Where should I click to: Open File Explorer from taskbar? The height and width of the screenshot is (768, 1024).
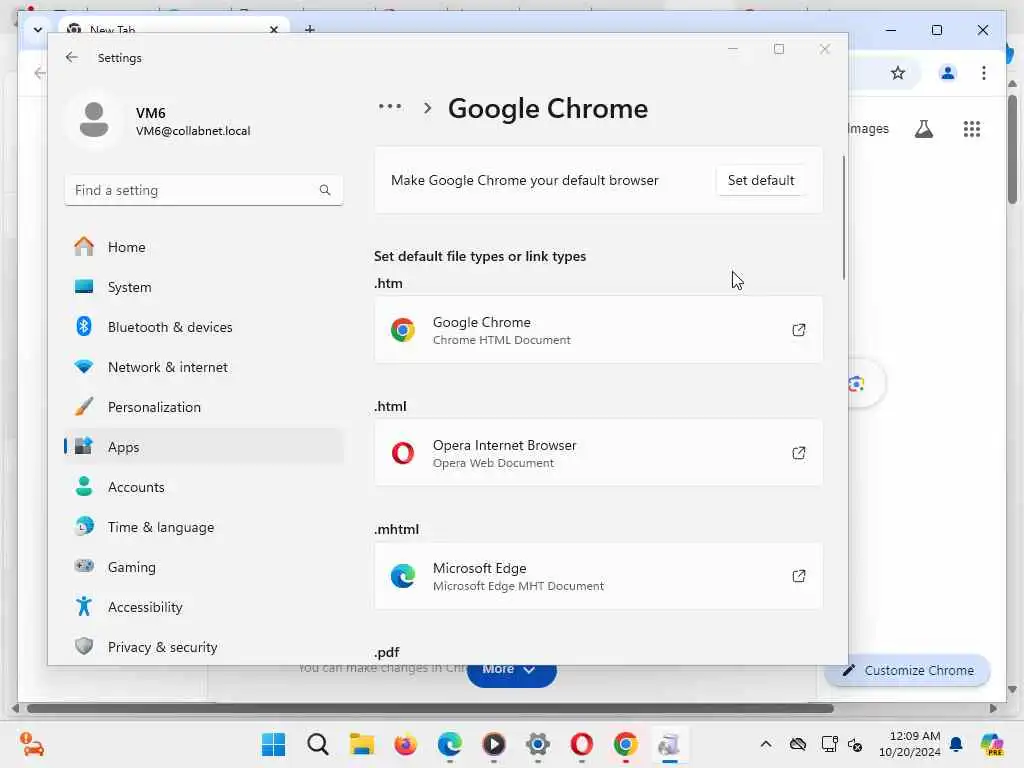[361, 744]
